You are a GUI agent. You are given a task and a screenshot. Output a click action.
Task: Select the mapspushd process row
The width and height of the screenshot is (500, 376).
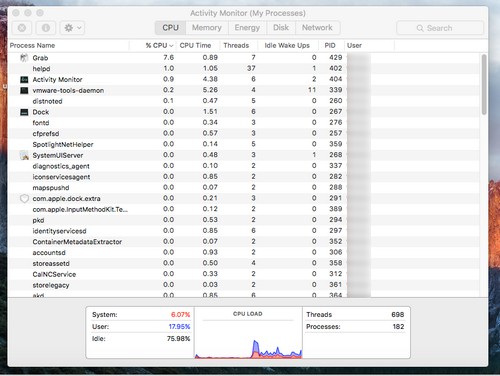tap(244, 188)
